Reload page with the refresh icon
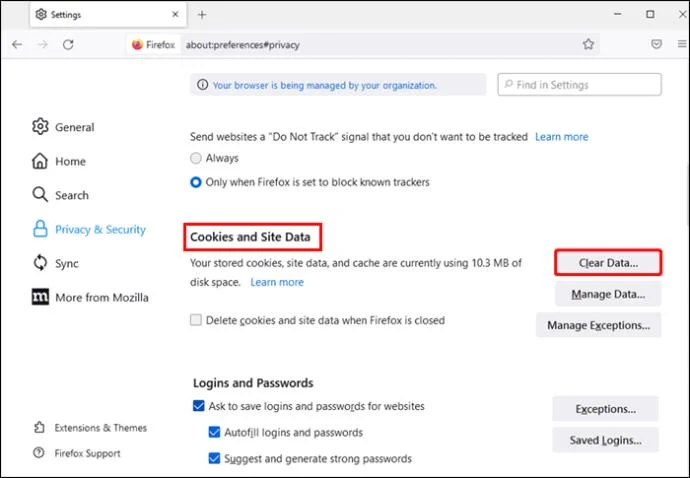Viewport: 690px width, 478px height. (68, 45)
